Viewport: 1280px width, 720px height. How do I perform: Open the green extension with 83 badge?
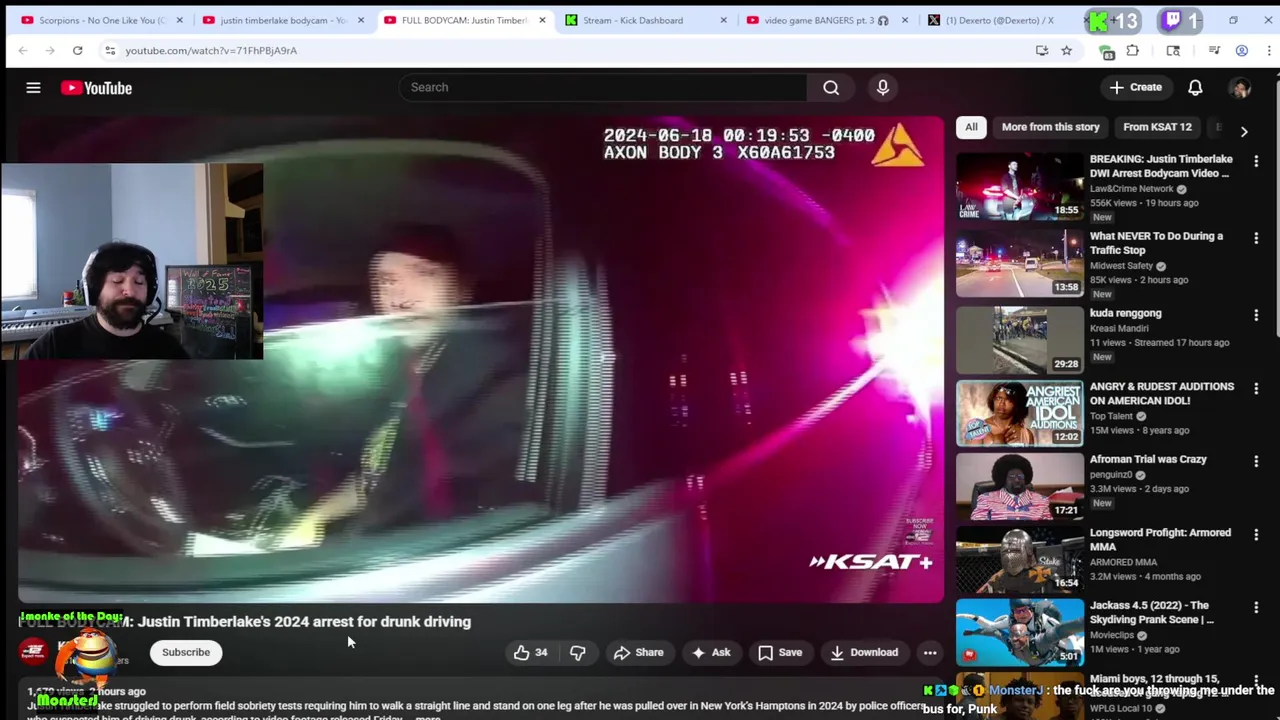coord(1106,51)
